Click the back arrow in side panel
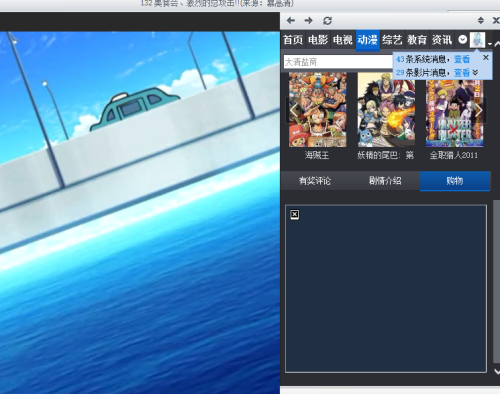500x394 pixels. click(290, 21)
